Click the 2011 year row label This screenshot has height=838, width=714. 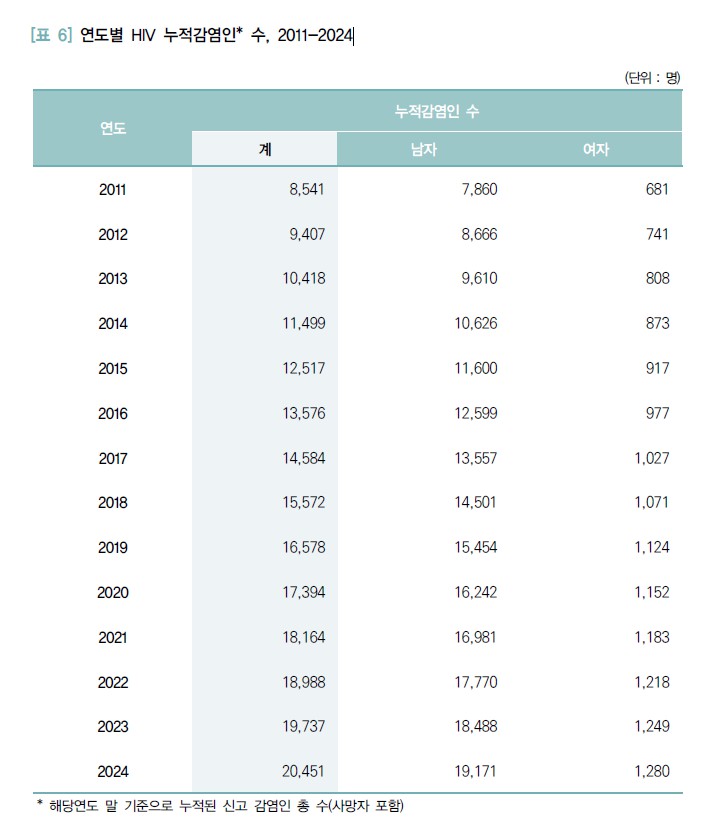tap(113, 189)
